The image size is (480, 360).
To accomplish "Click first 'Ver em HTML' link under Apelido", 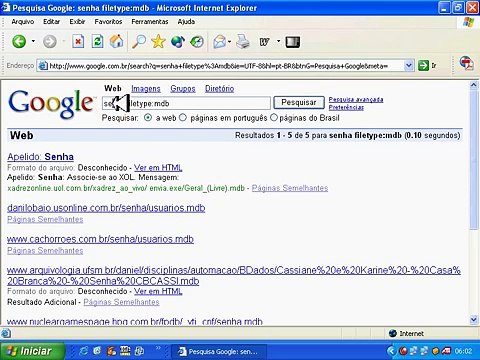I will 158,168.
